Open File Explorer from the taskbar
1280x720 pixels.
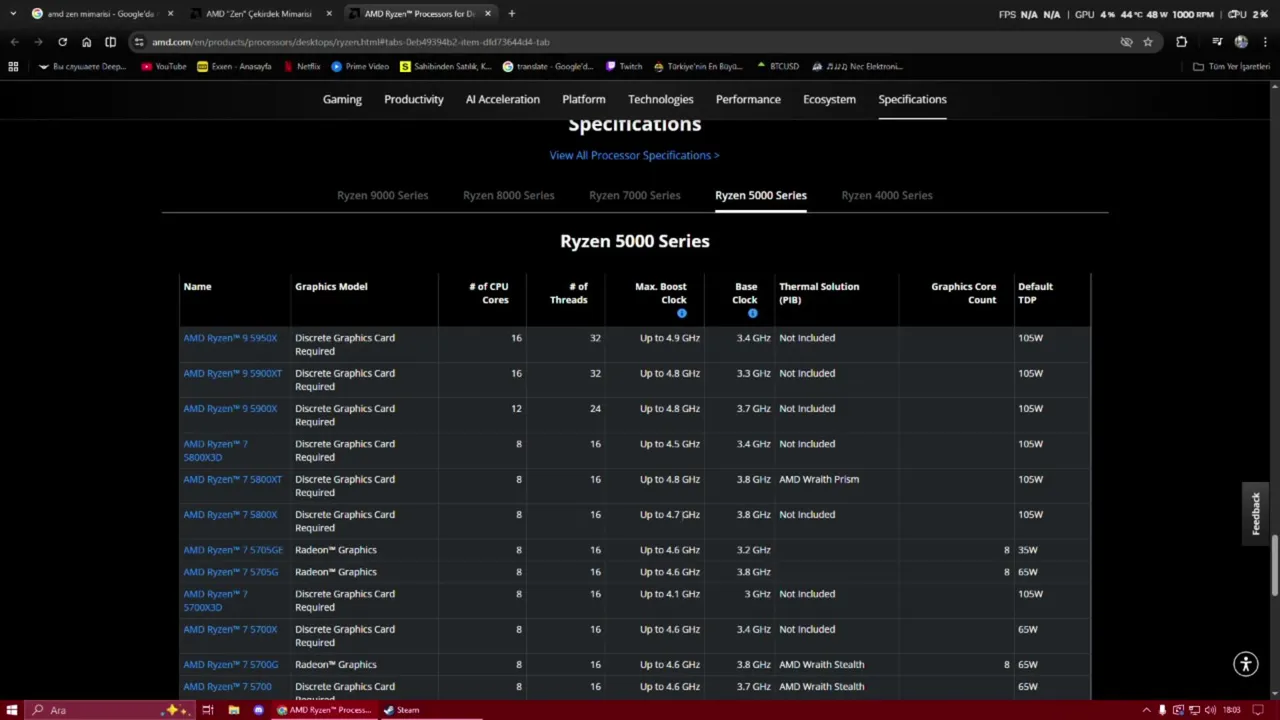click(233, 710)
